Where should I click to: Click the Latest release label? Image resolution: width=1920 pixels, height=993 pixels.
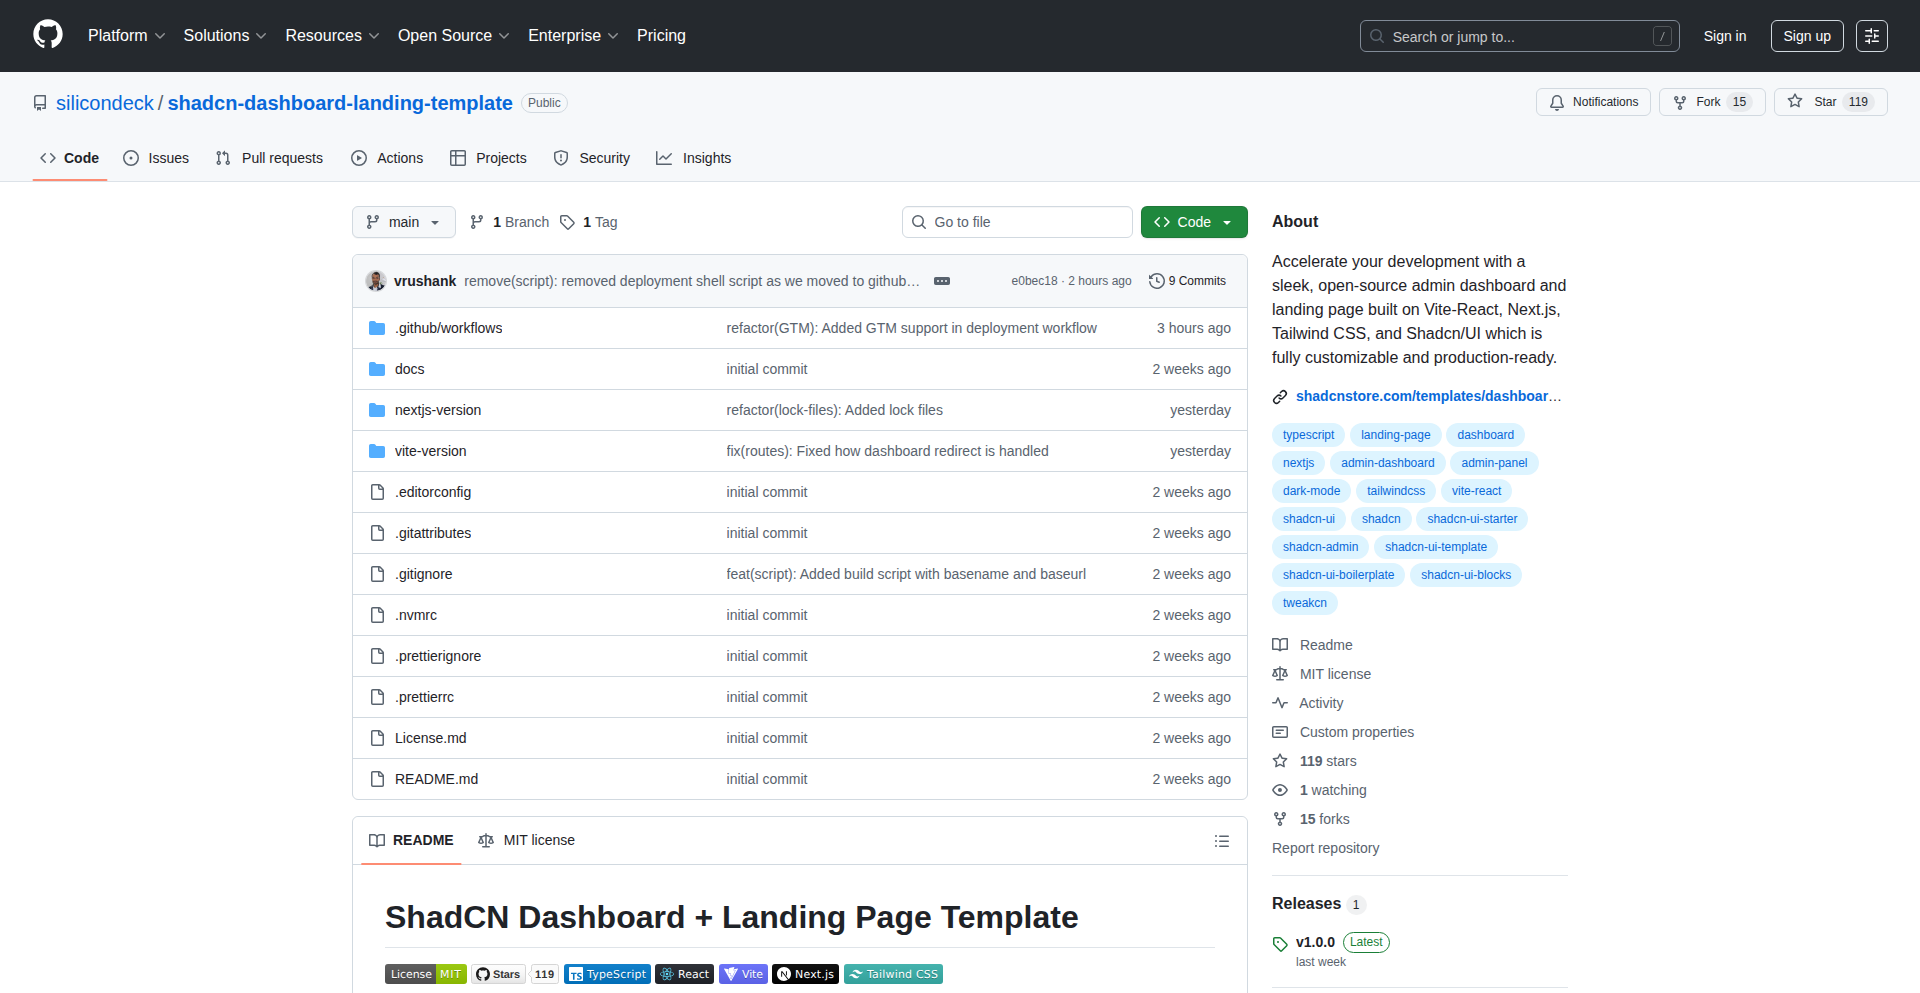tap(1366, 942)
